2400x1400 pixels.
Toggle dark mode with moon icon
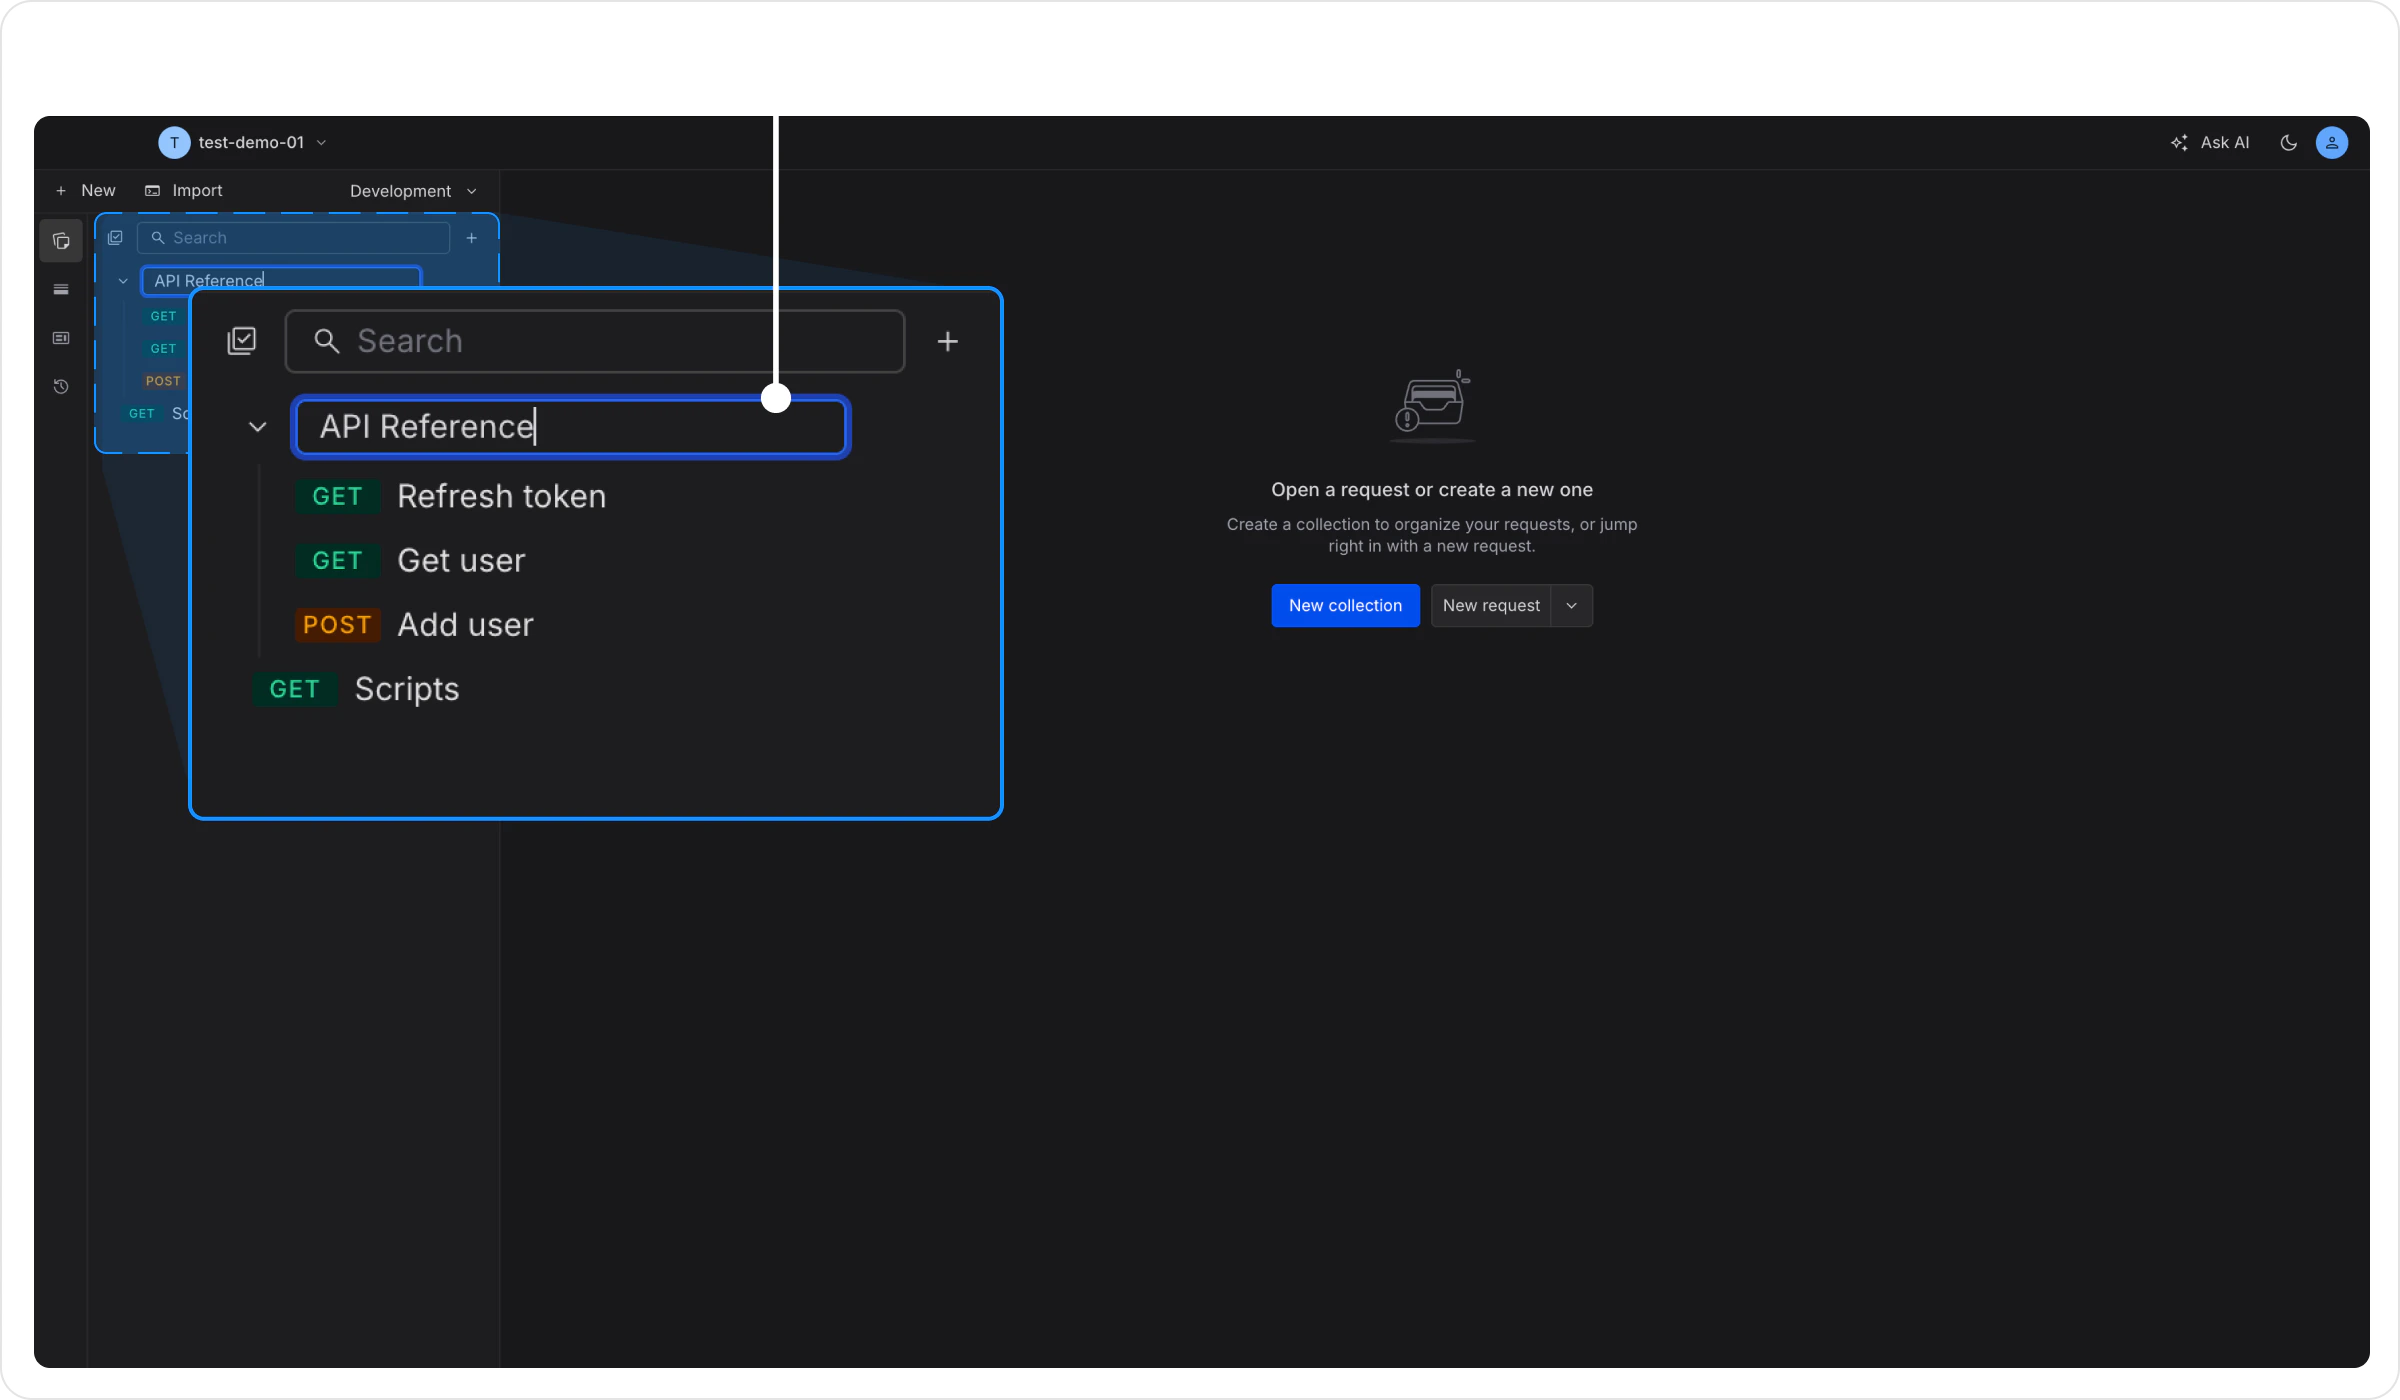click(2288, 143)
